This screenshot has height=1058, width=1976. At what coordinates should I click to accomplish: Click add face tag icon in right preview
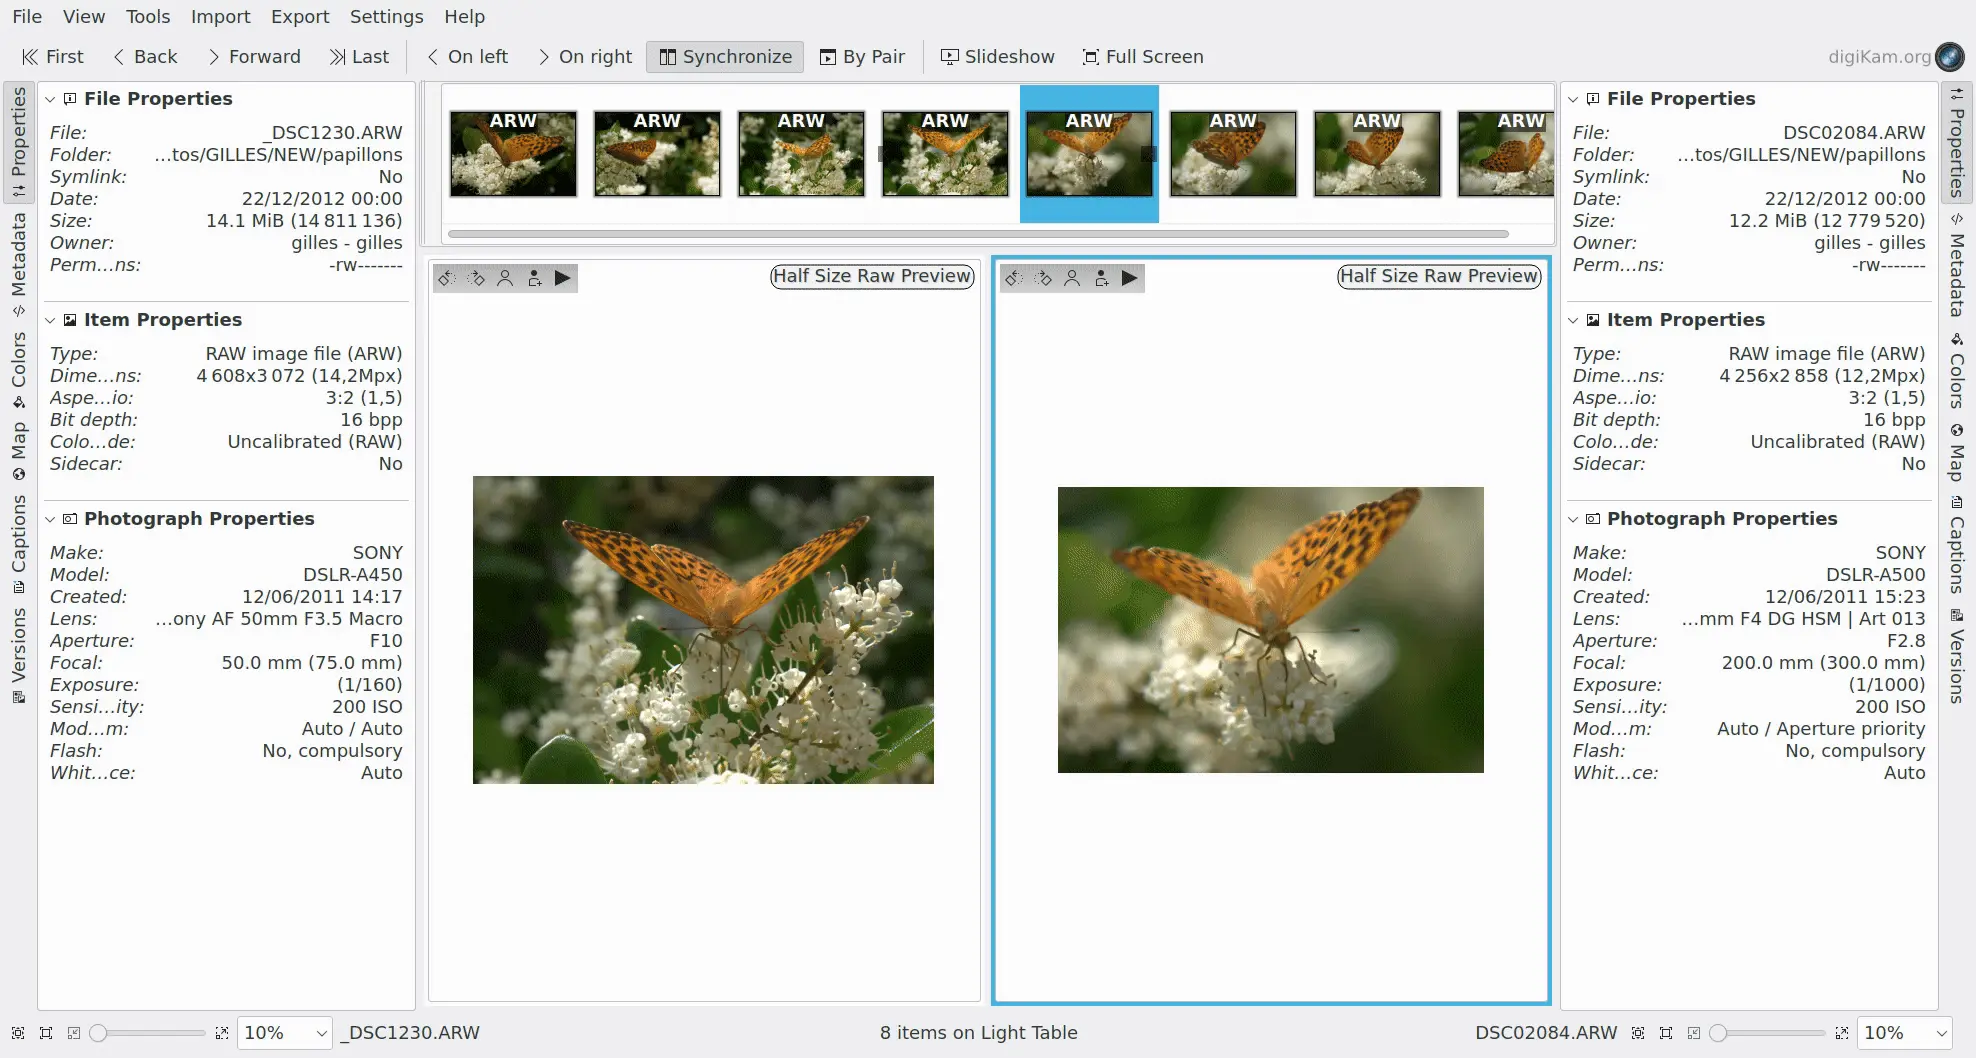click(1101, 278)
